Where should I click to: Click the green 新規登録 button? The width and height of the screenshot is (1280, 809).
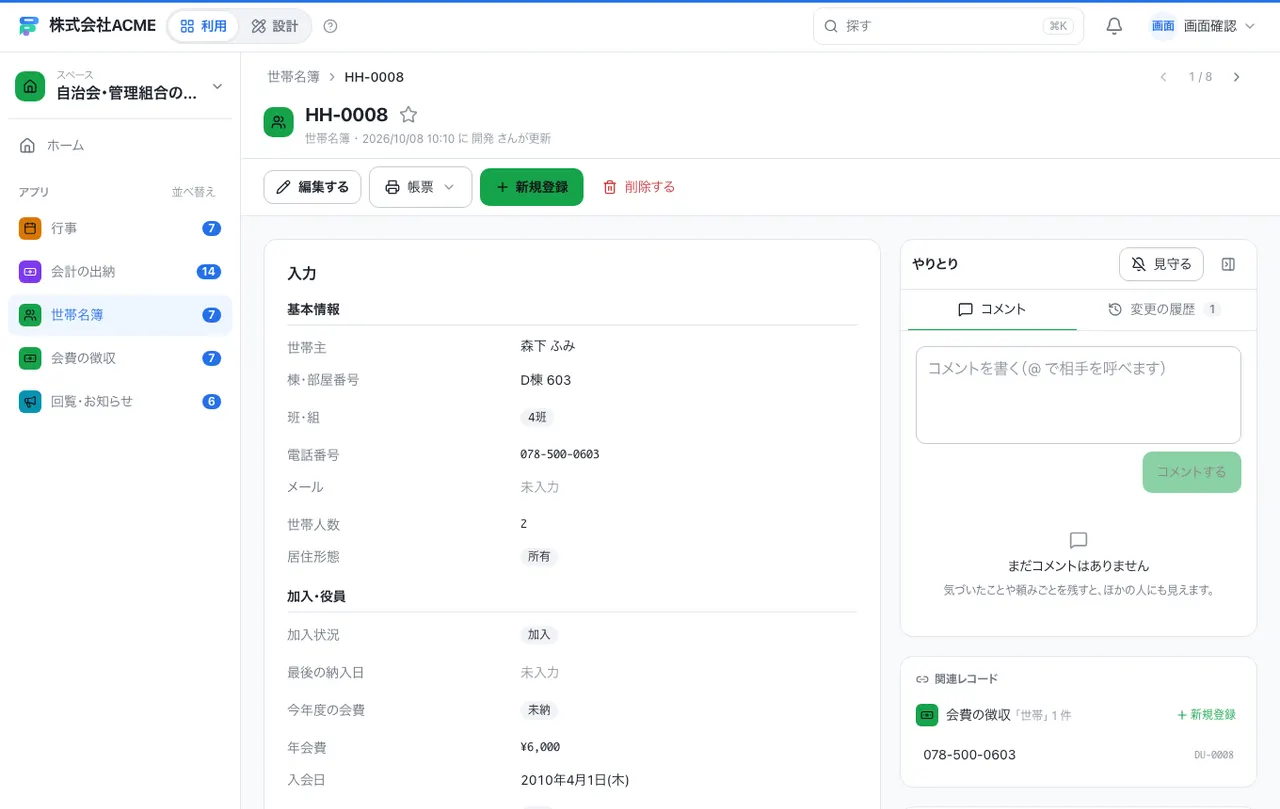tap(531, 187)
